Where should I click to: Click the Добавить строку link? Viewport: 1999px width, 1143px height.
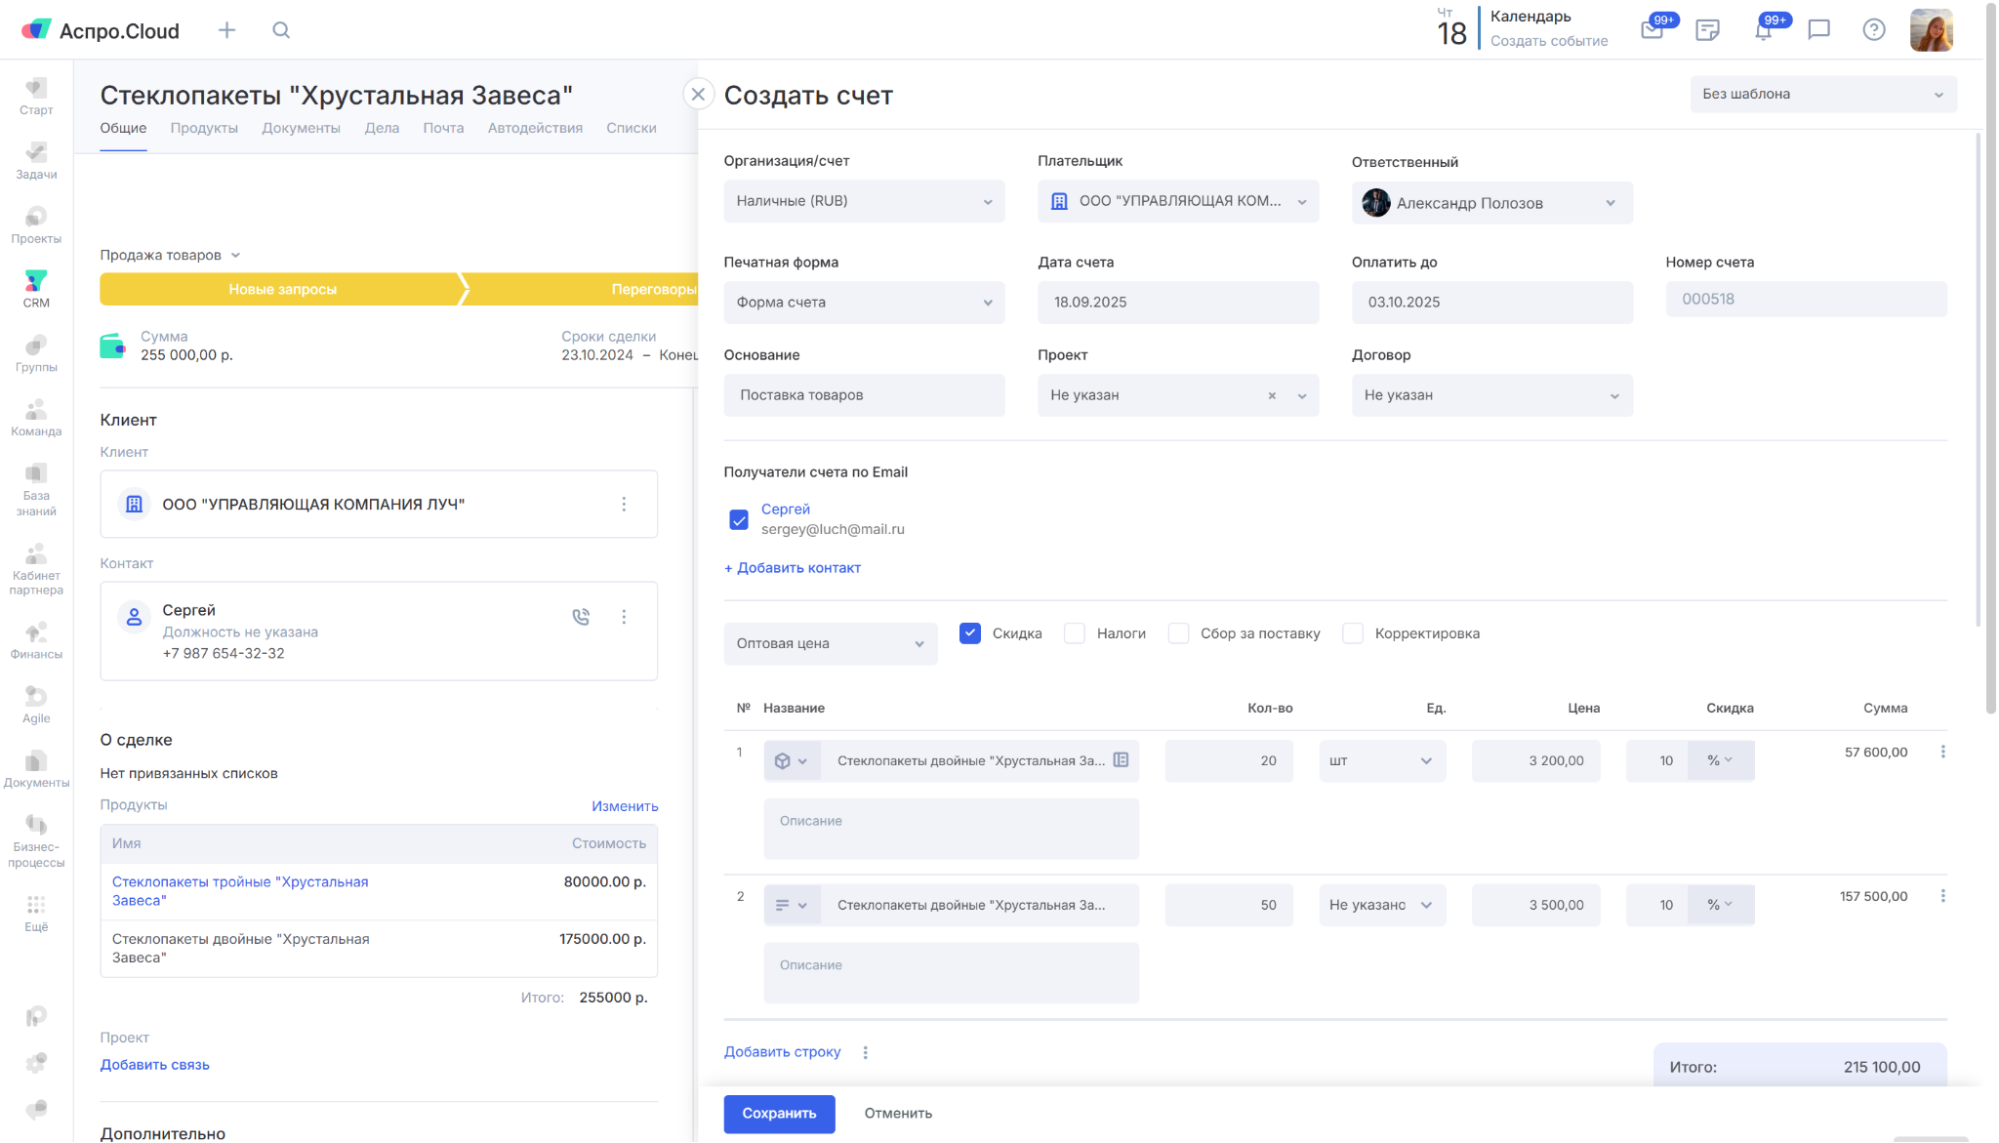tap(782, 1052)
